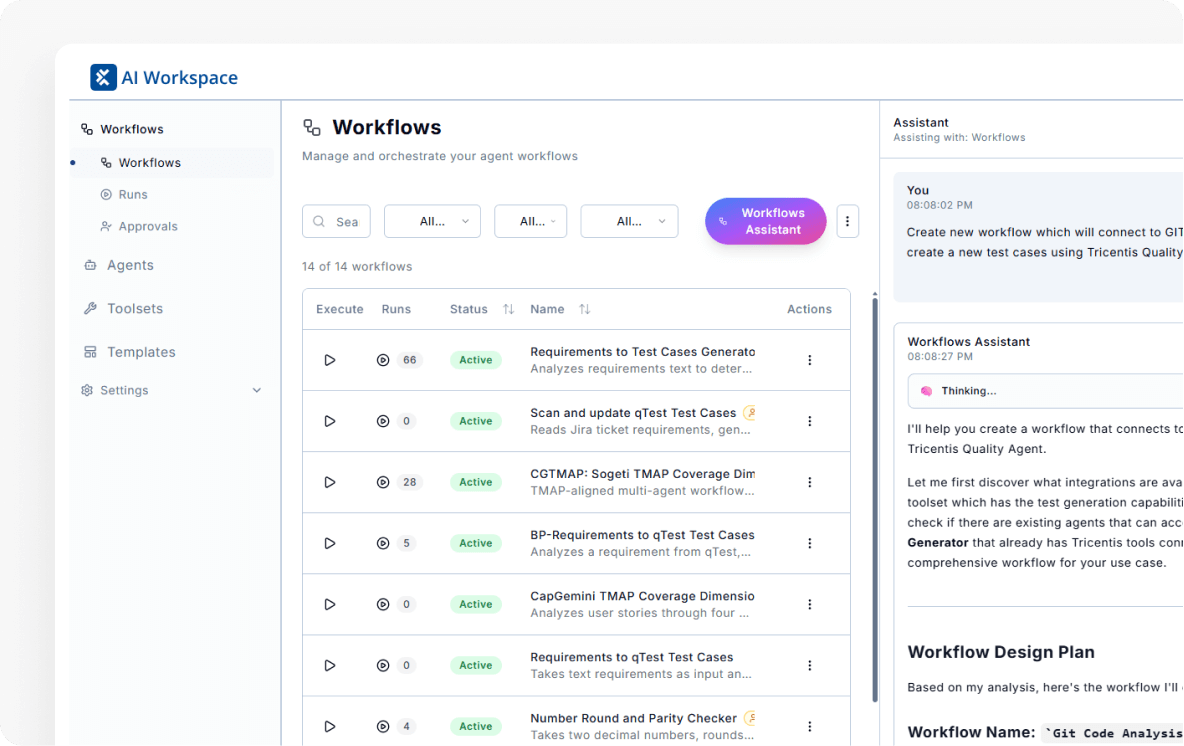Click the three-dot menu beside Workflows Assistant button
Screen dimensions: 1184x746
847,221
